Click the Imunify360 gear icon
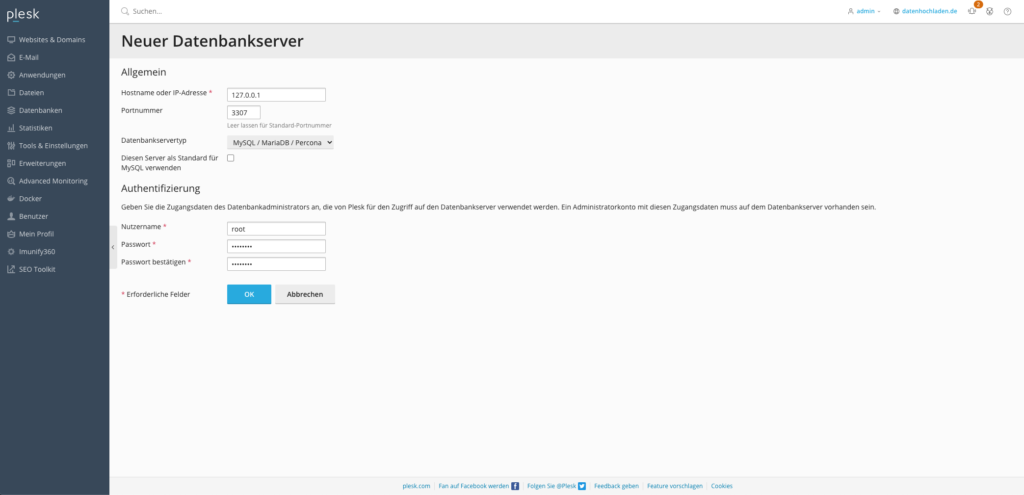 11,251
